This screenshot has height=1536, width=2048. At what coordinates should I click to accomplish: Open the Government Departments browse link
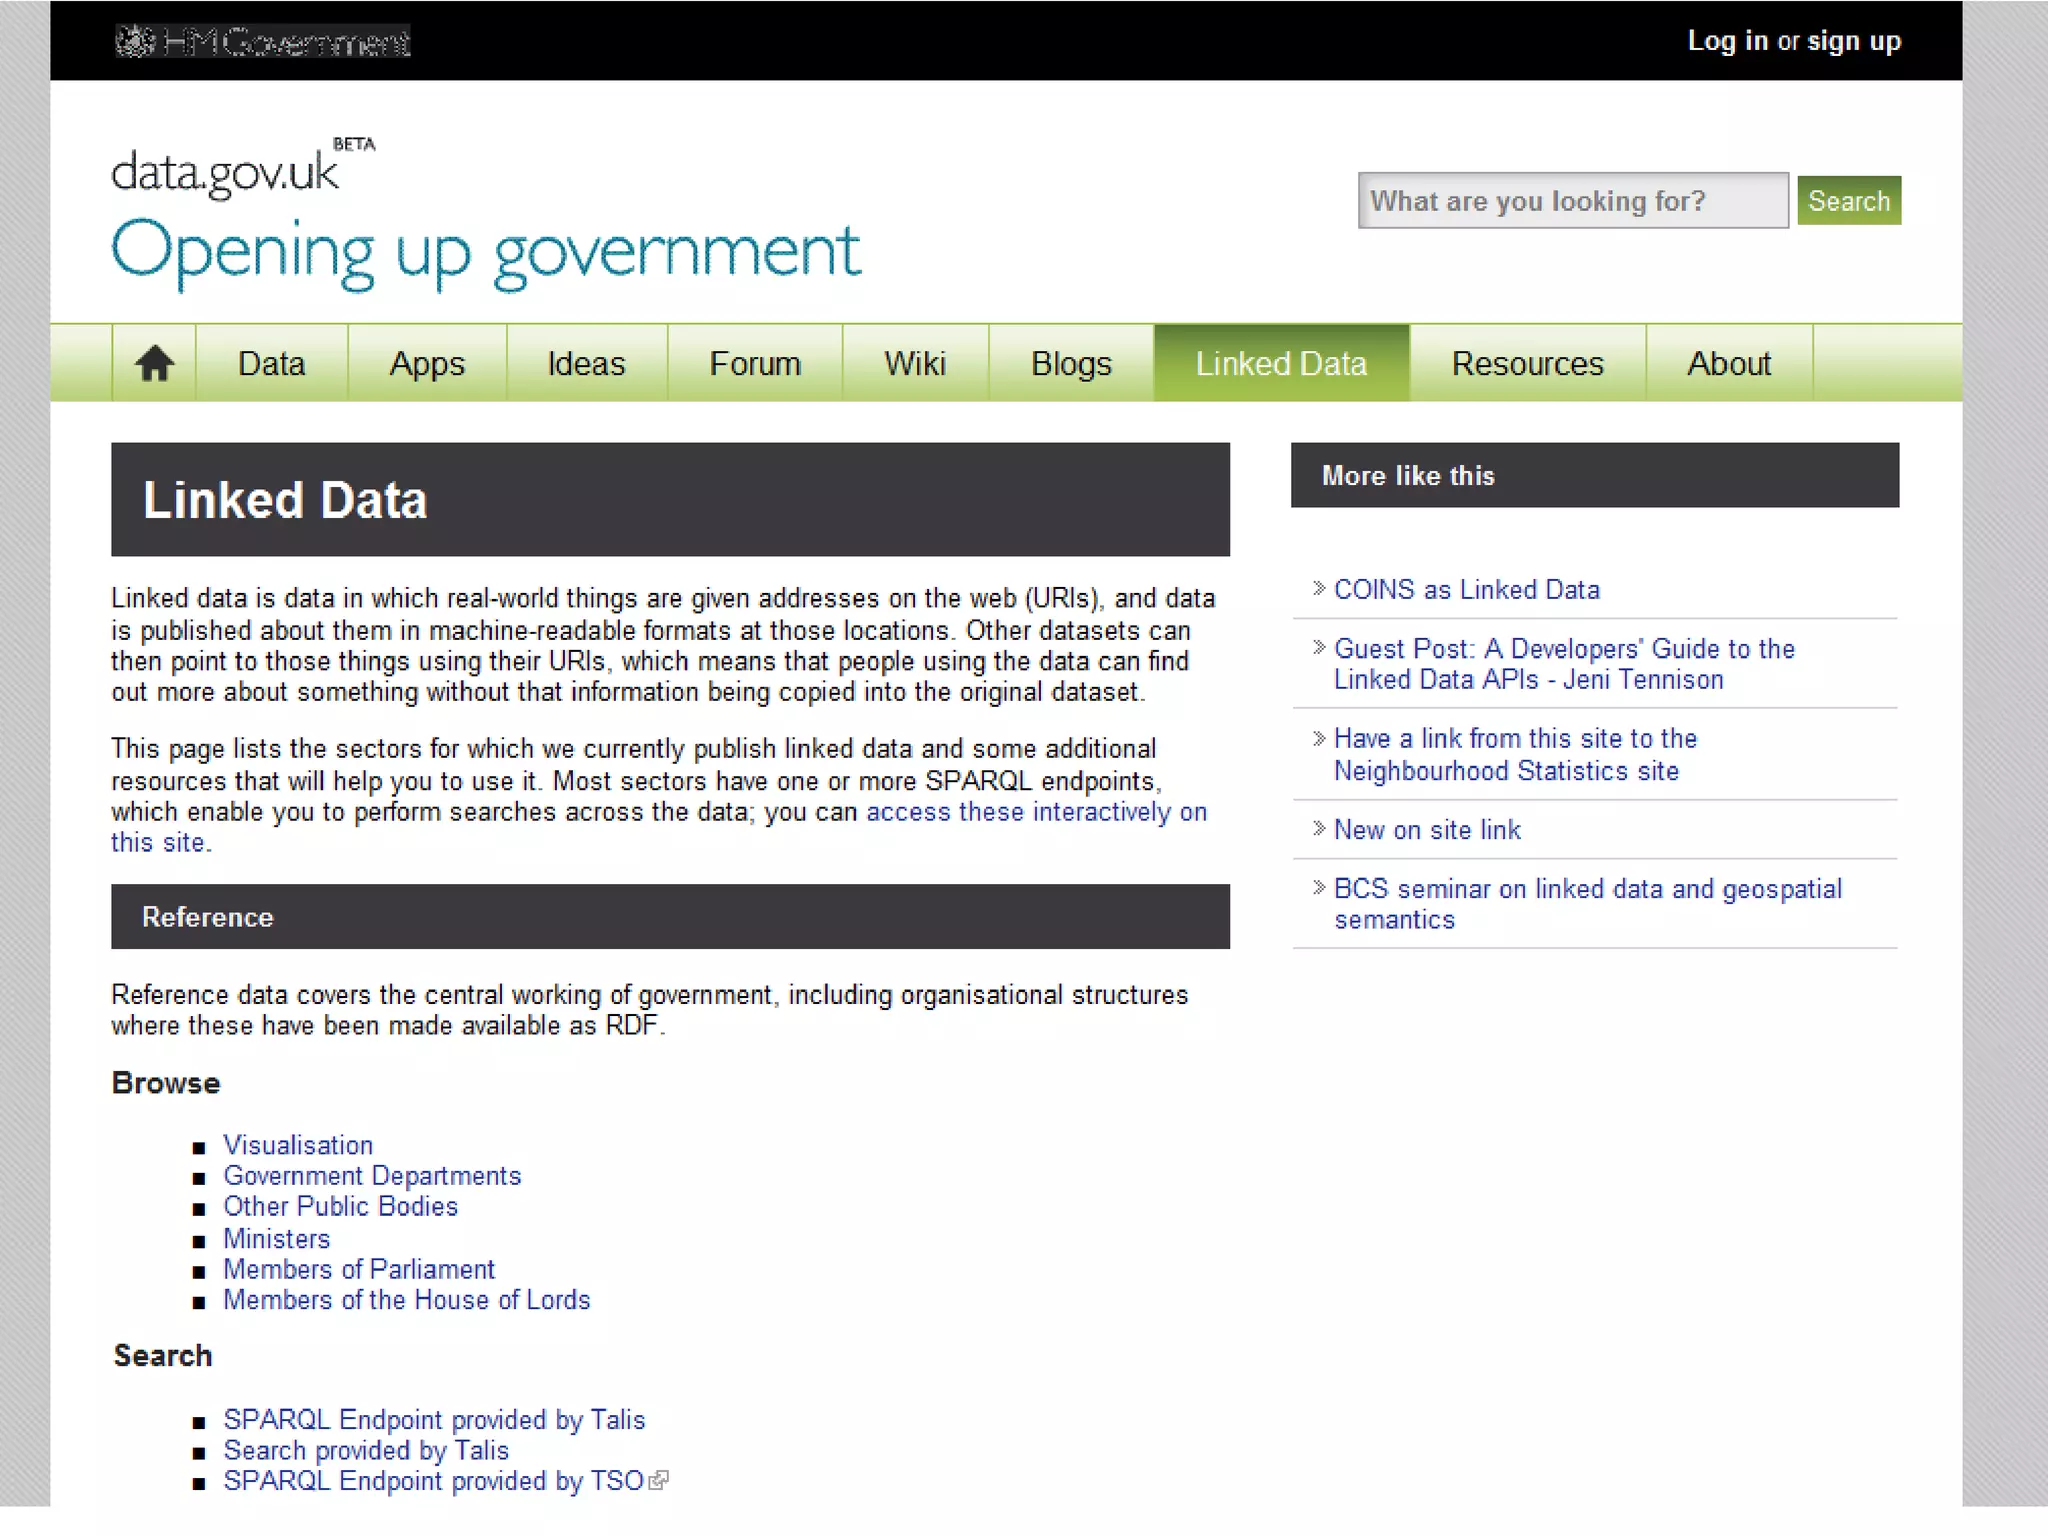pyautogui.click(x=372, y=1176)
